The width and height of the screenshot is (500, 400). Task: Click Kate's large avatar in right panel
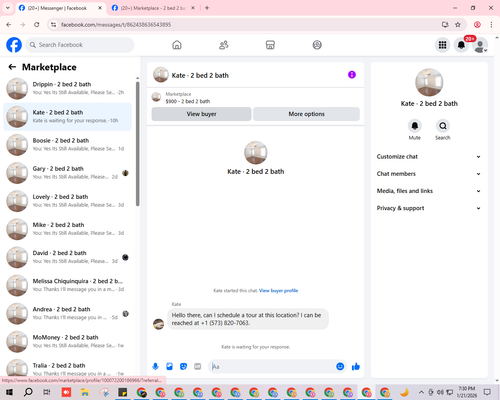pos(429,82)
